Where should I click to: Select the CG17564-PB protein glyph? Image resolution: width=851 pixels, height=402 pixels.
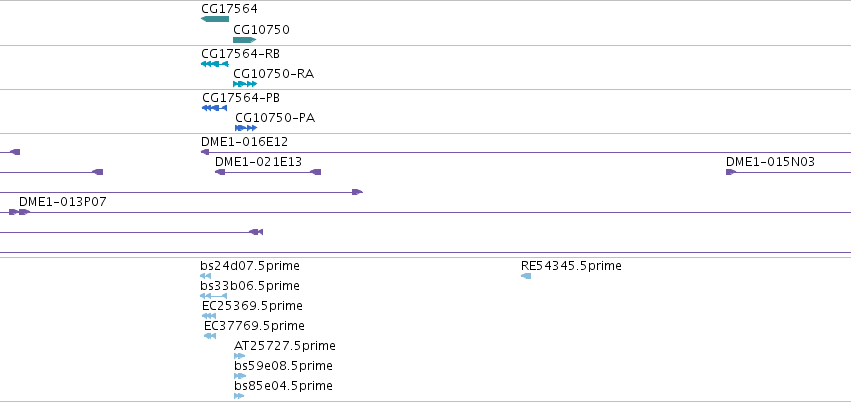[x=214, y=108]
